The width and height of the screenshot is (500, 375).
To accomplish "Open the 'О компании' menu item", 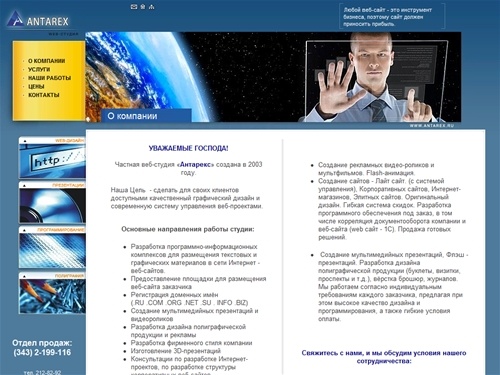I will [47, 61].
